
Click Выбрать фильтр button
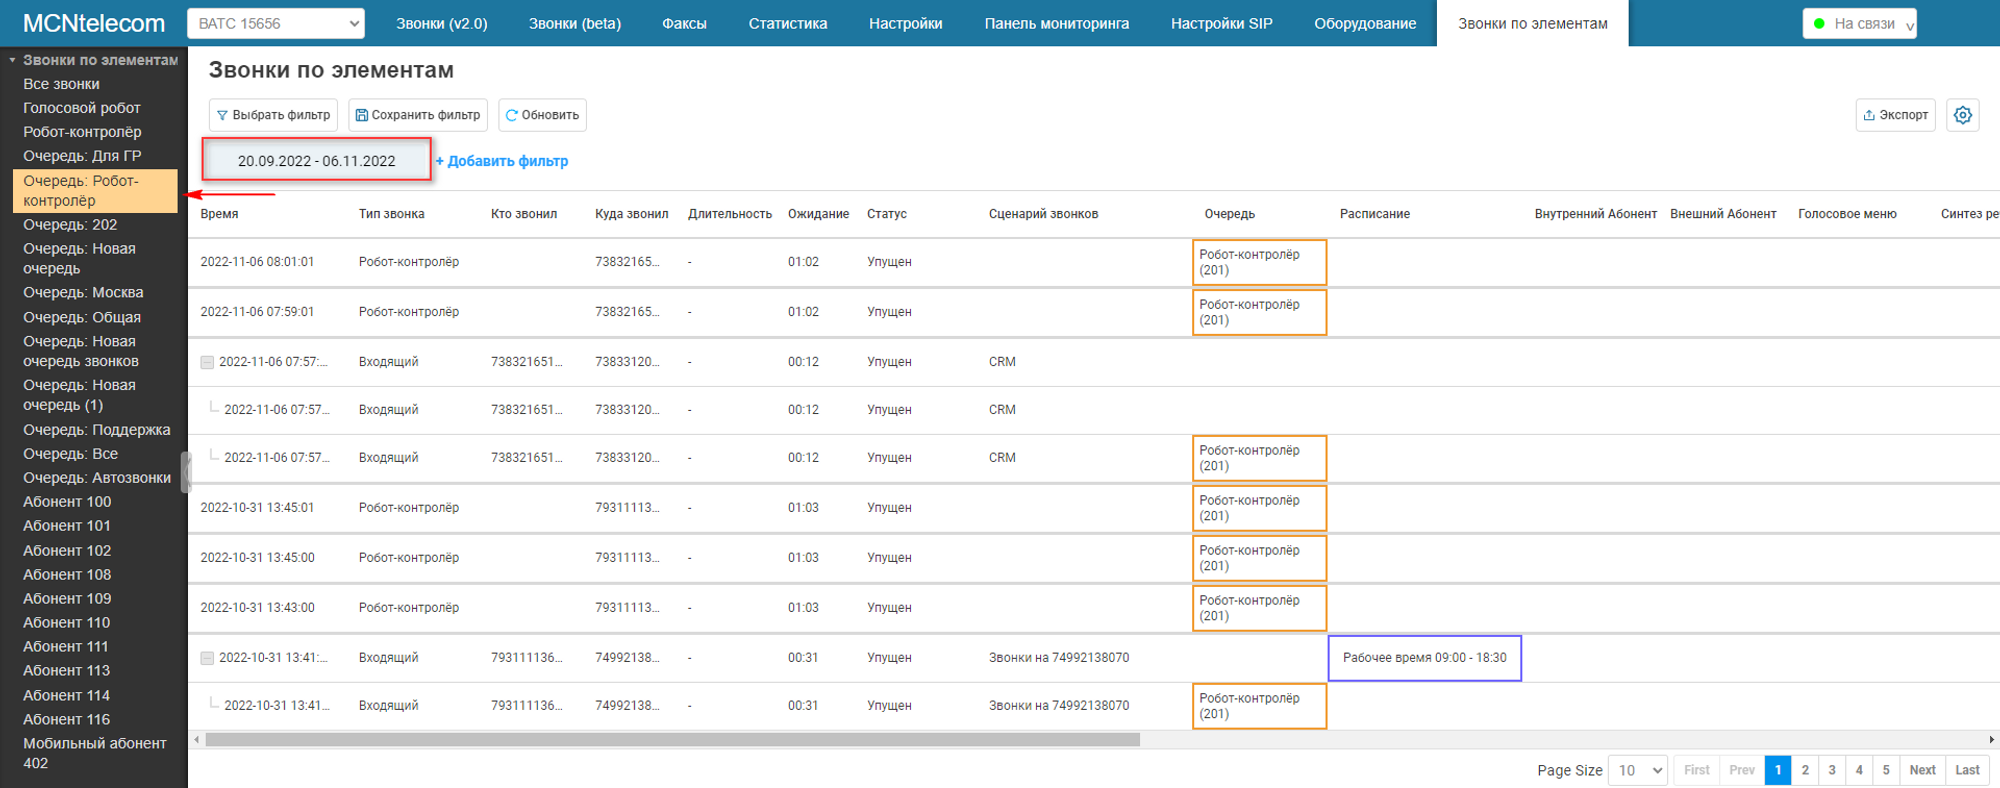pos(273,115)
